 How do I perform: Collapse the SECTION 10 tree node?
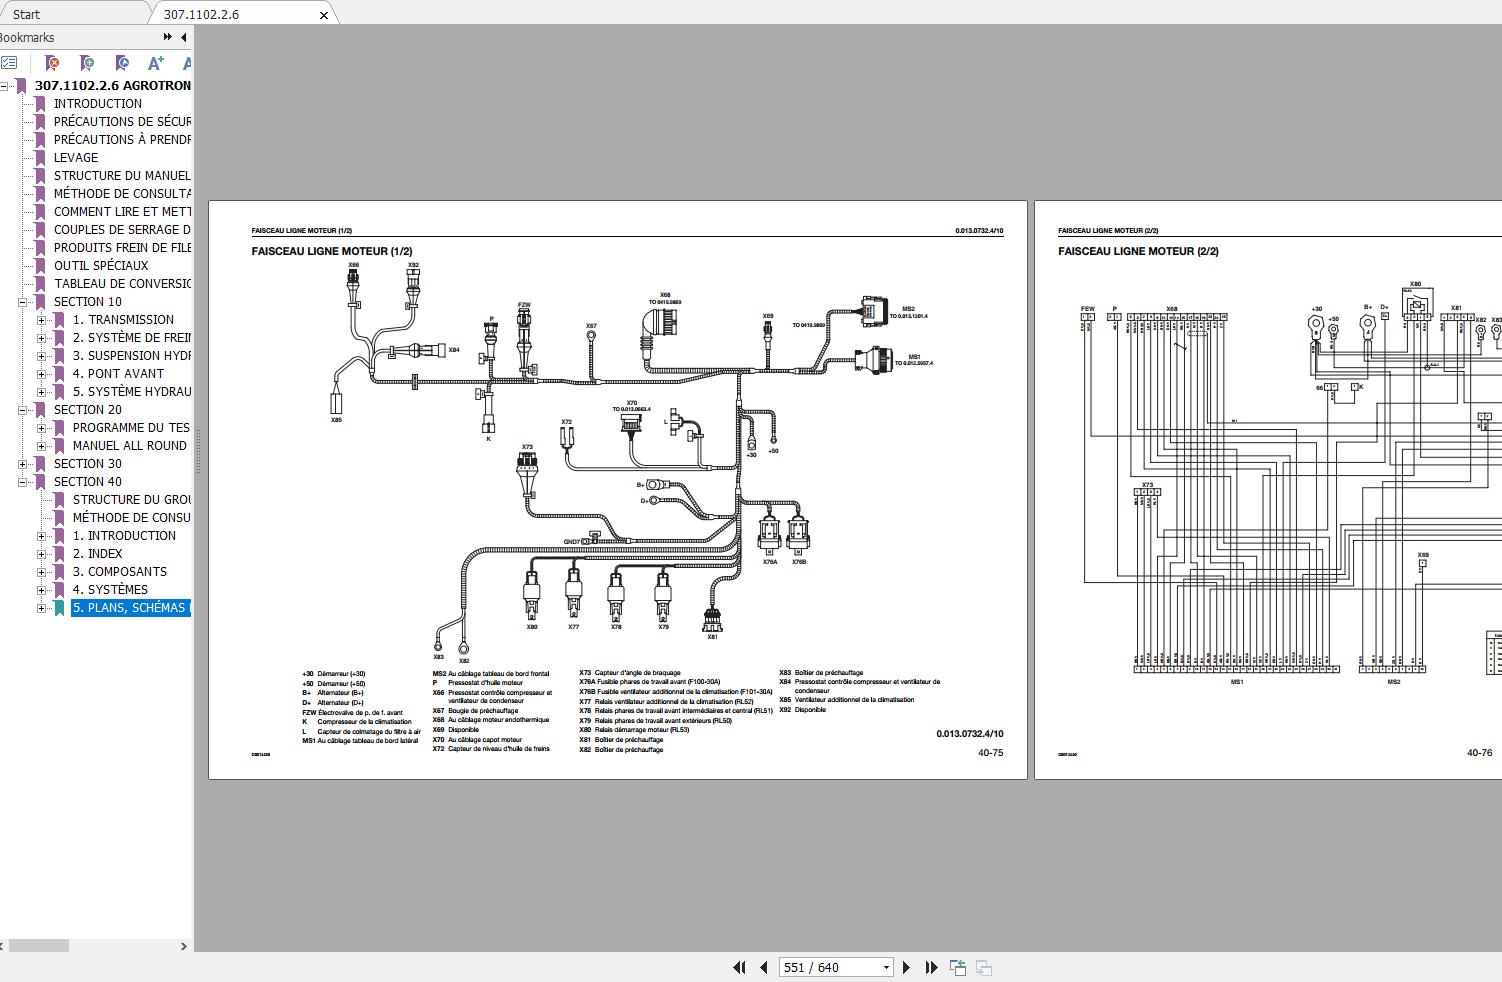[22, 302]
